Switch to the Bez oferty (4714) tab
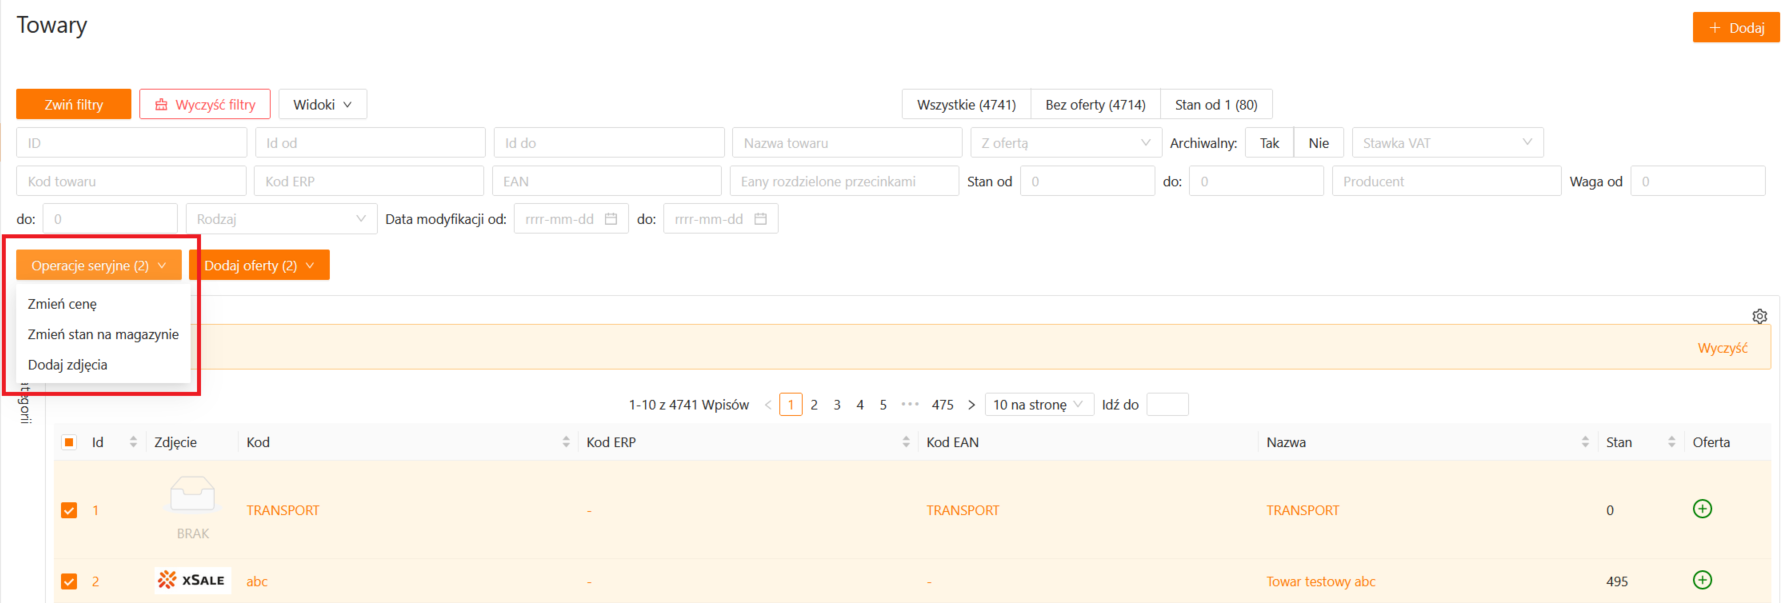Image resolution: width=1790 pixels, height=603 pixels. [x=1095, y=104]
